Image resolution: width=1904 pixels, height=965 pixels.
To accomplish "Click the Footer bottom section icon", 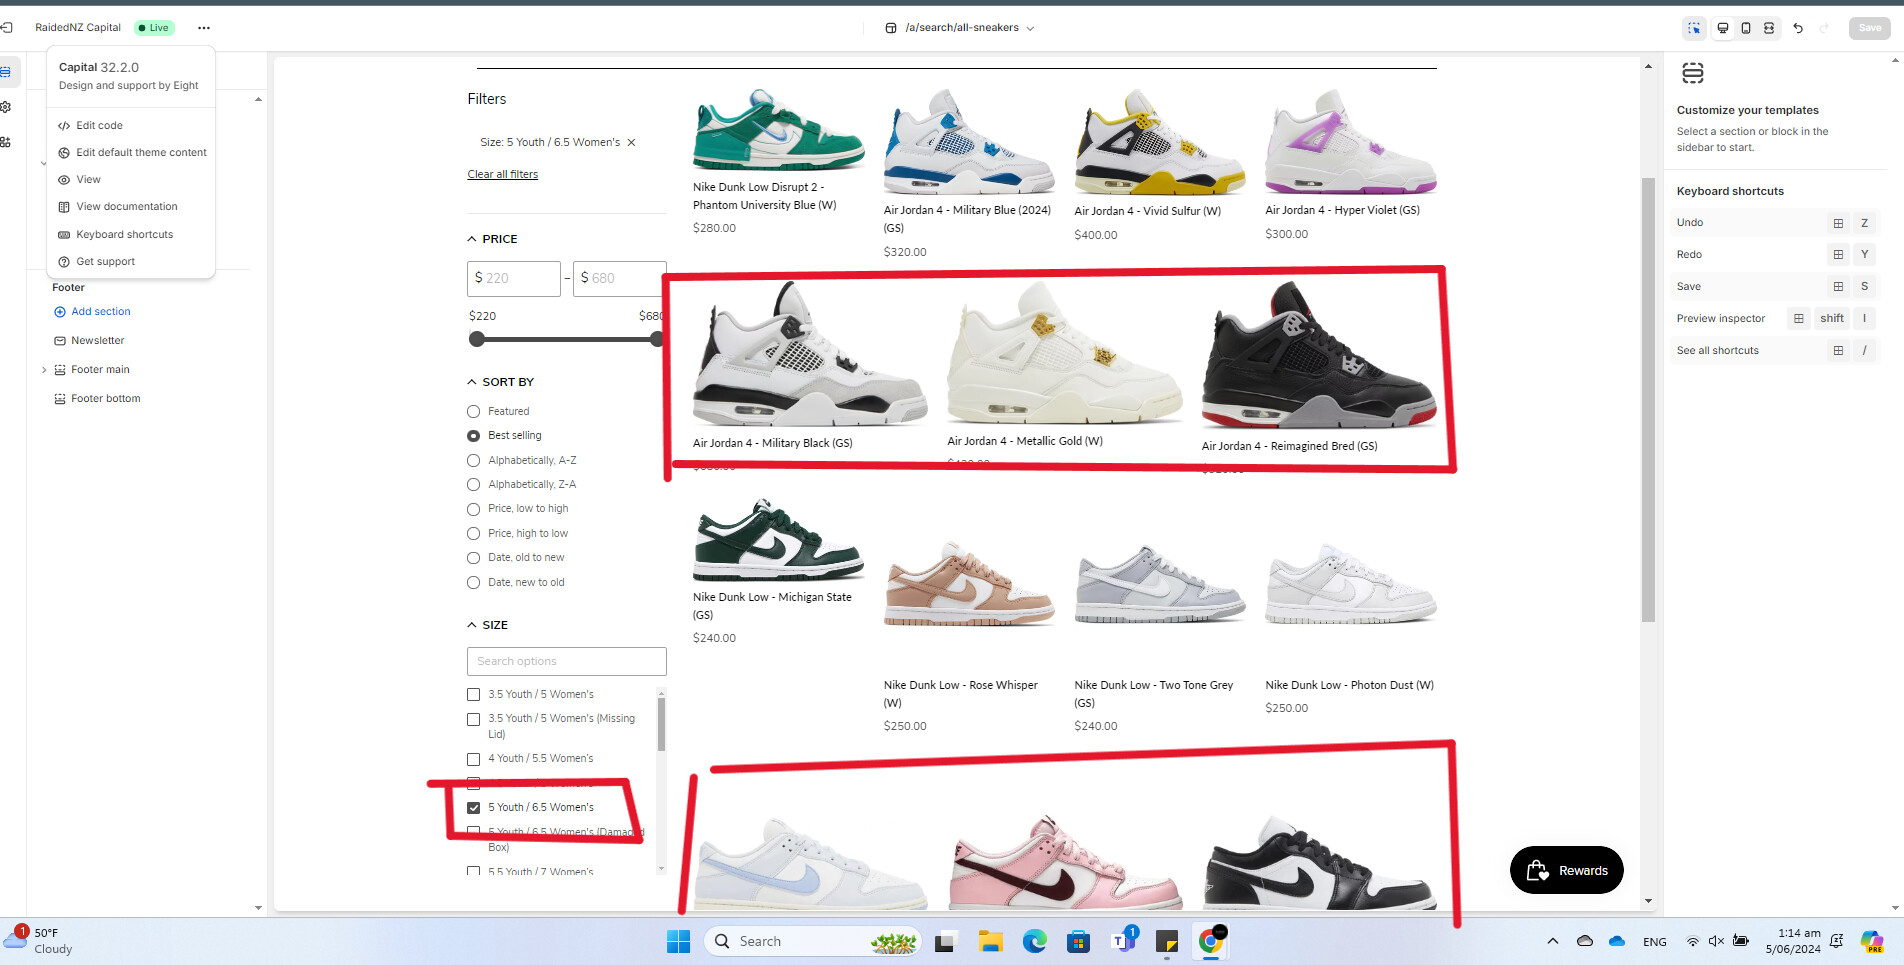I will pos(60,399).
